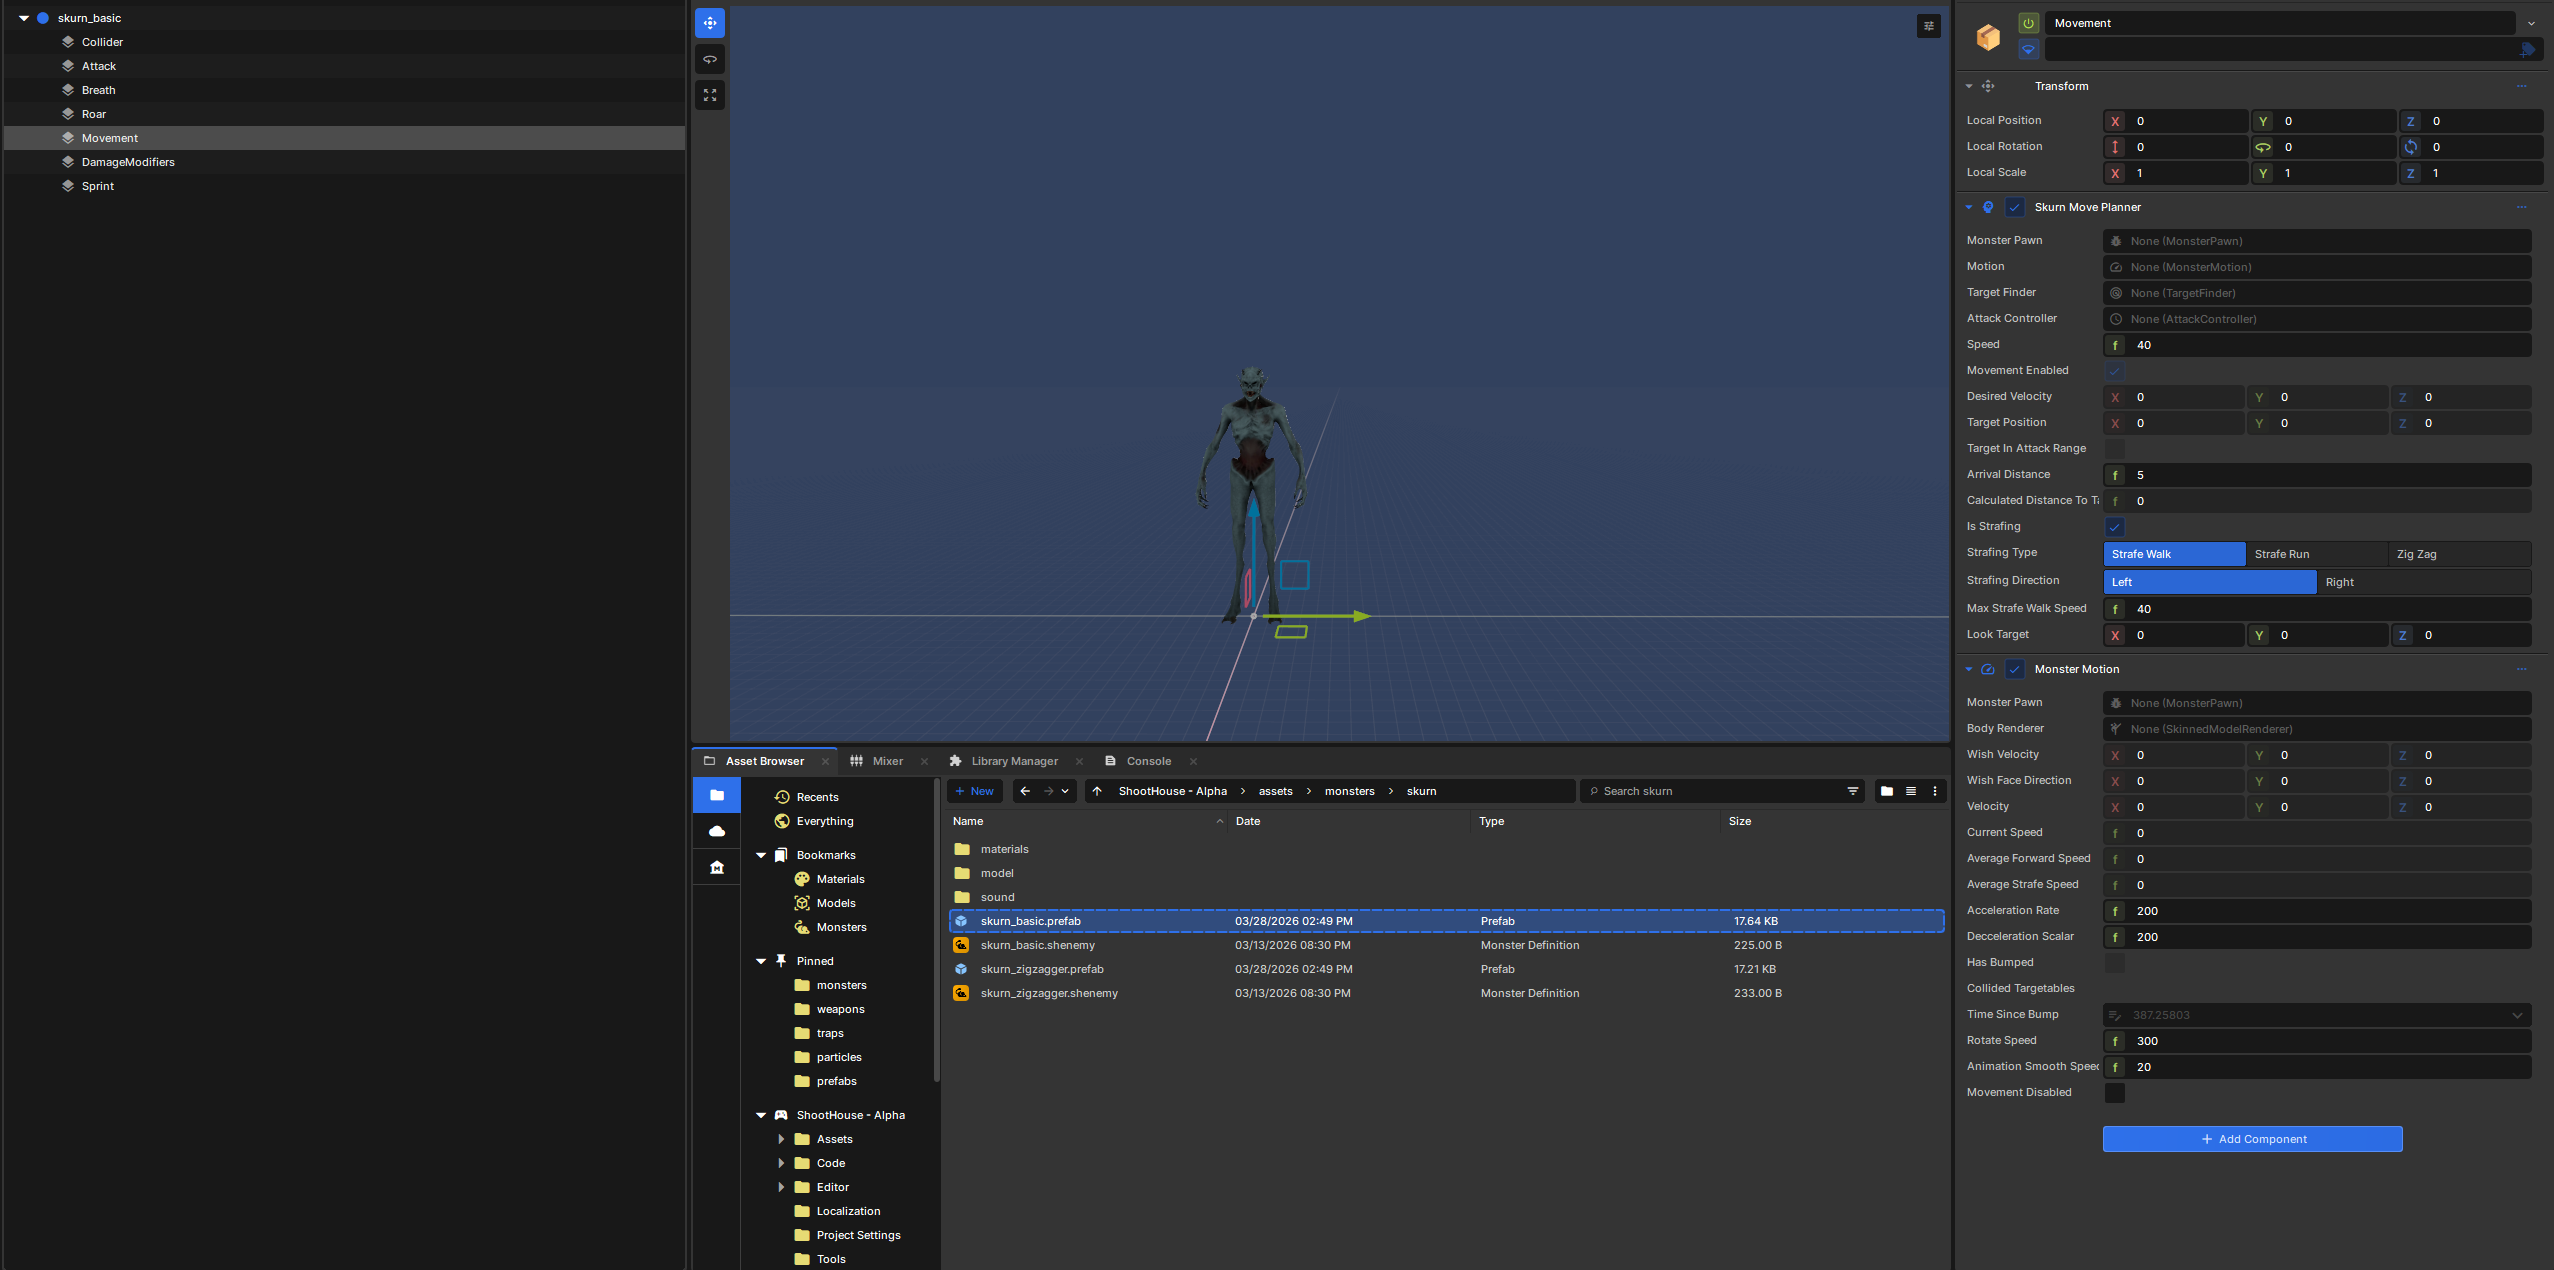Uncheck the Is Strafing checkbox
Image resolution: width=2554 pixels, height=1270 pixels.
tap(2115, 527)
